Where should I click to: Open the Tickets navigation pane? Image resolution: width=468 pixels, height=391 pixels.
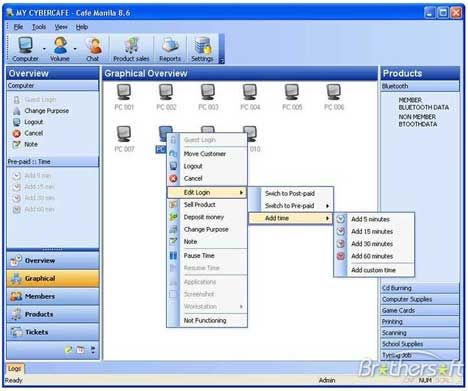pyautogui.click(x=53, y=332)
